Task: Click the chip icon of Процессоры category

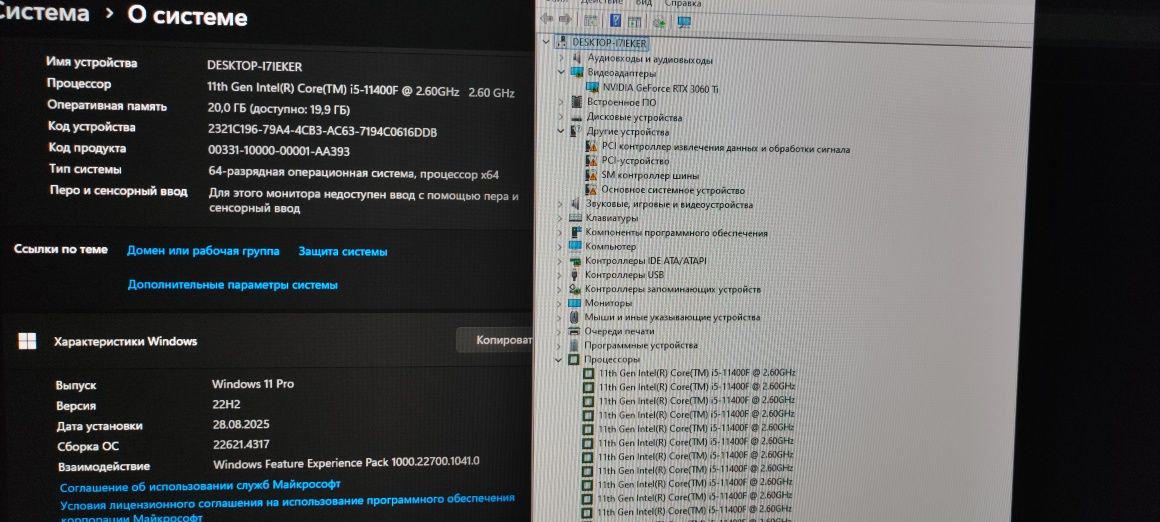Action: pos(573,359)
